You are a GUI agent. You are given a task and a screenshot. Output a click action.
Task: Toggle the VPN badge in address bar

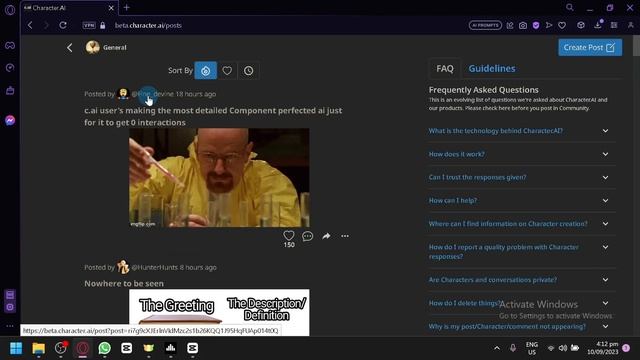click(89, 25)
